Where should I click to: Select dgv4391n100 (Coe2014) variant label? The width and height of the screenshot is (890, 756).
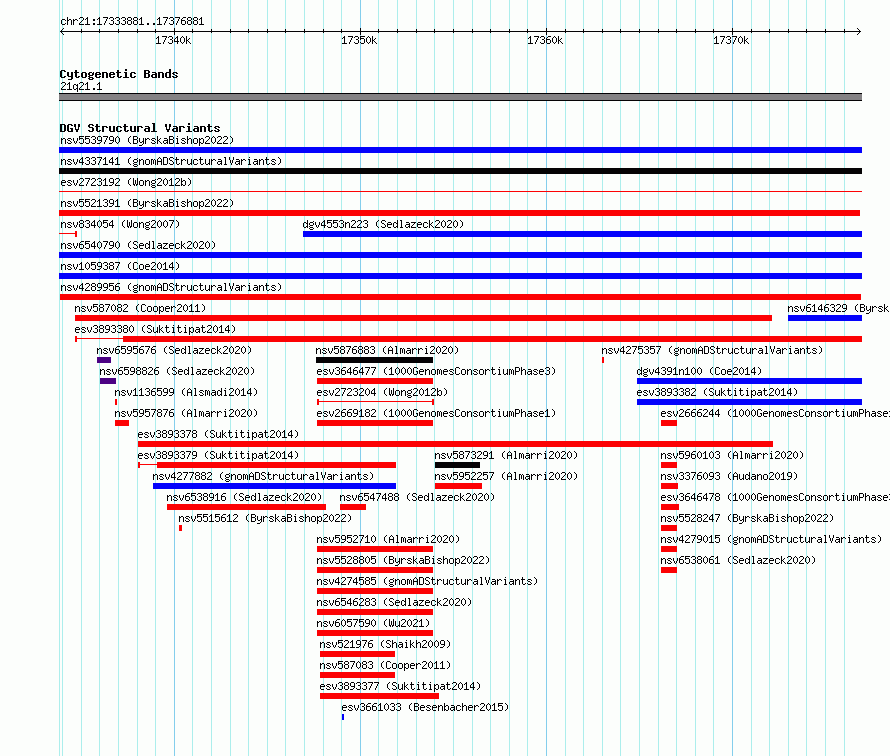699,371
